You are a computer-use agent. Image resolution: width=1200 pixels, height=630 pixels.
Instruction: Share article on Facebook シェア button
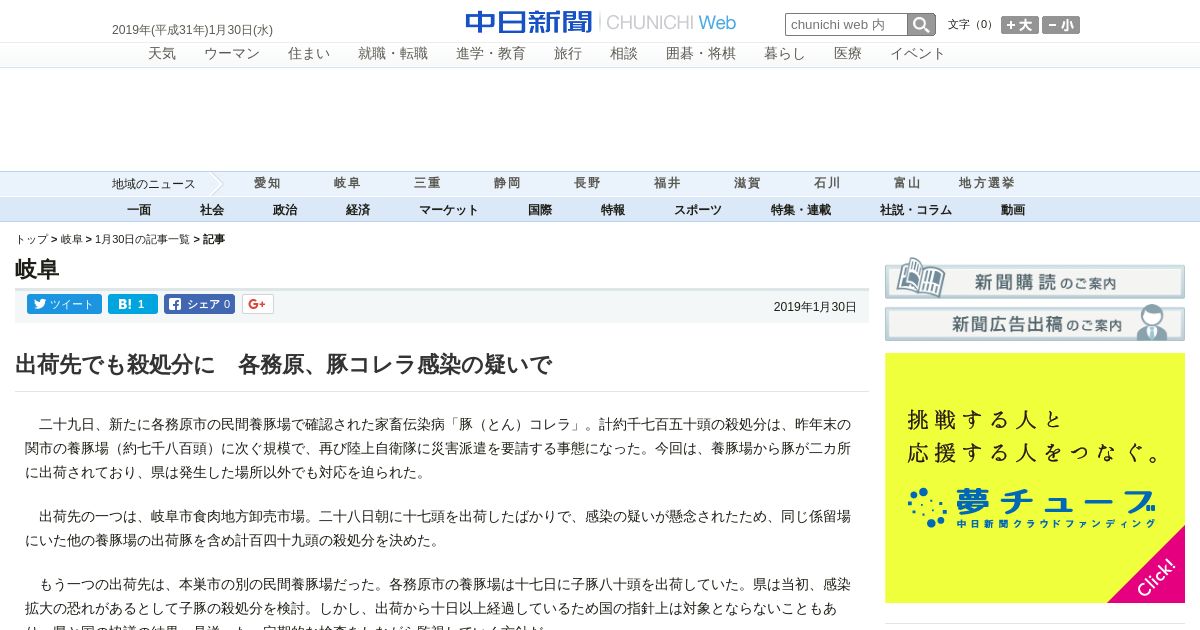pyautogui.click(x=200, y=304)
